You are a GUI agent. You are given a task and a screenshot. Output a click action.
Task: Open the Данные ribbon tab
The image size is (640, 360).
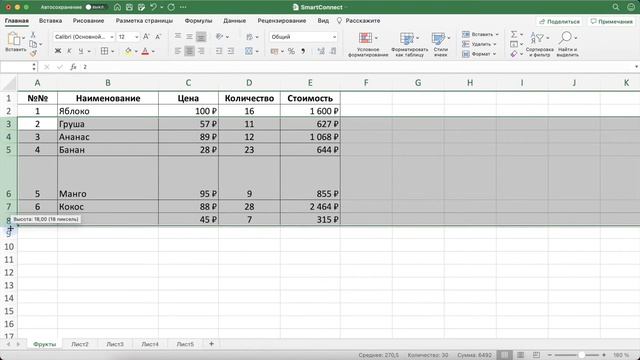pyautogui.click(x=235, y=20)
